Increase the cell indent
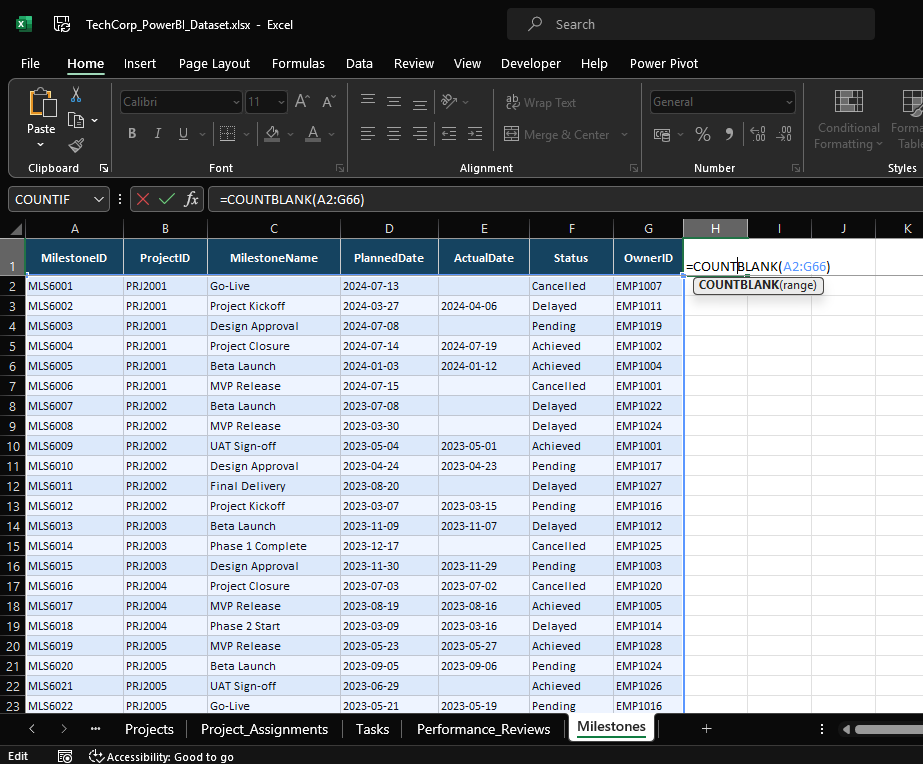Image resolution: width=923 pixels, height=764 pixels. (x=475, y=134)
